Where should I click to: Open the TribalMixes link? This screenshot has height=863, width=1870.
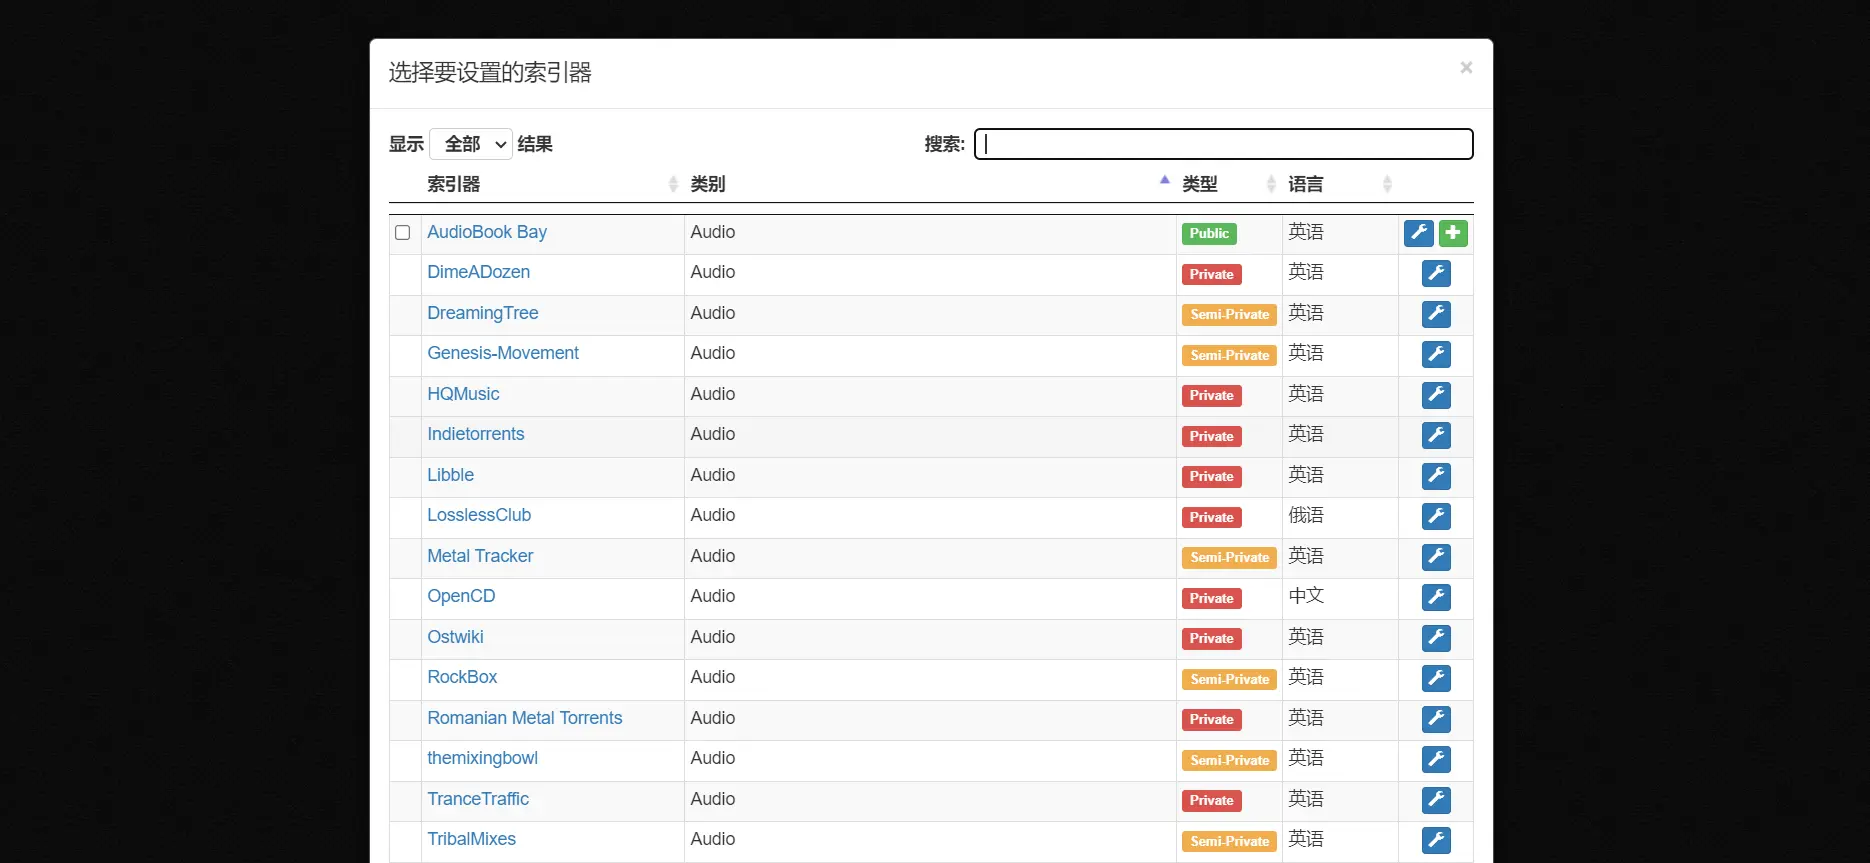(471, 839)
